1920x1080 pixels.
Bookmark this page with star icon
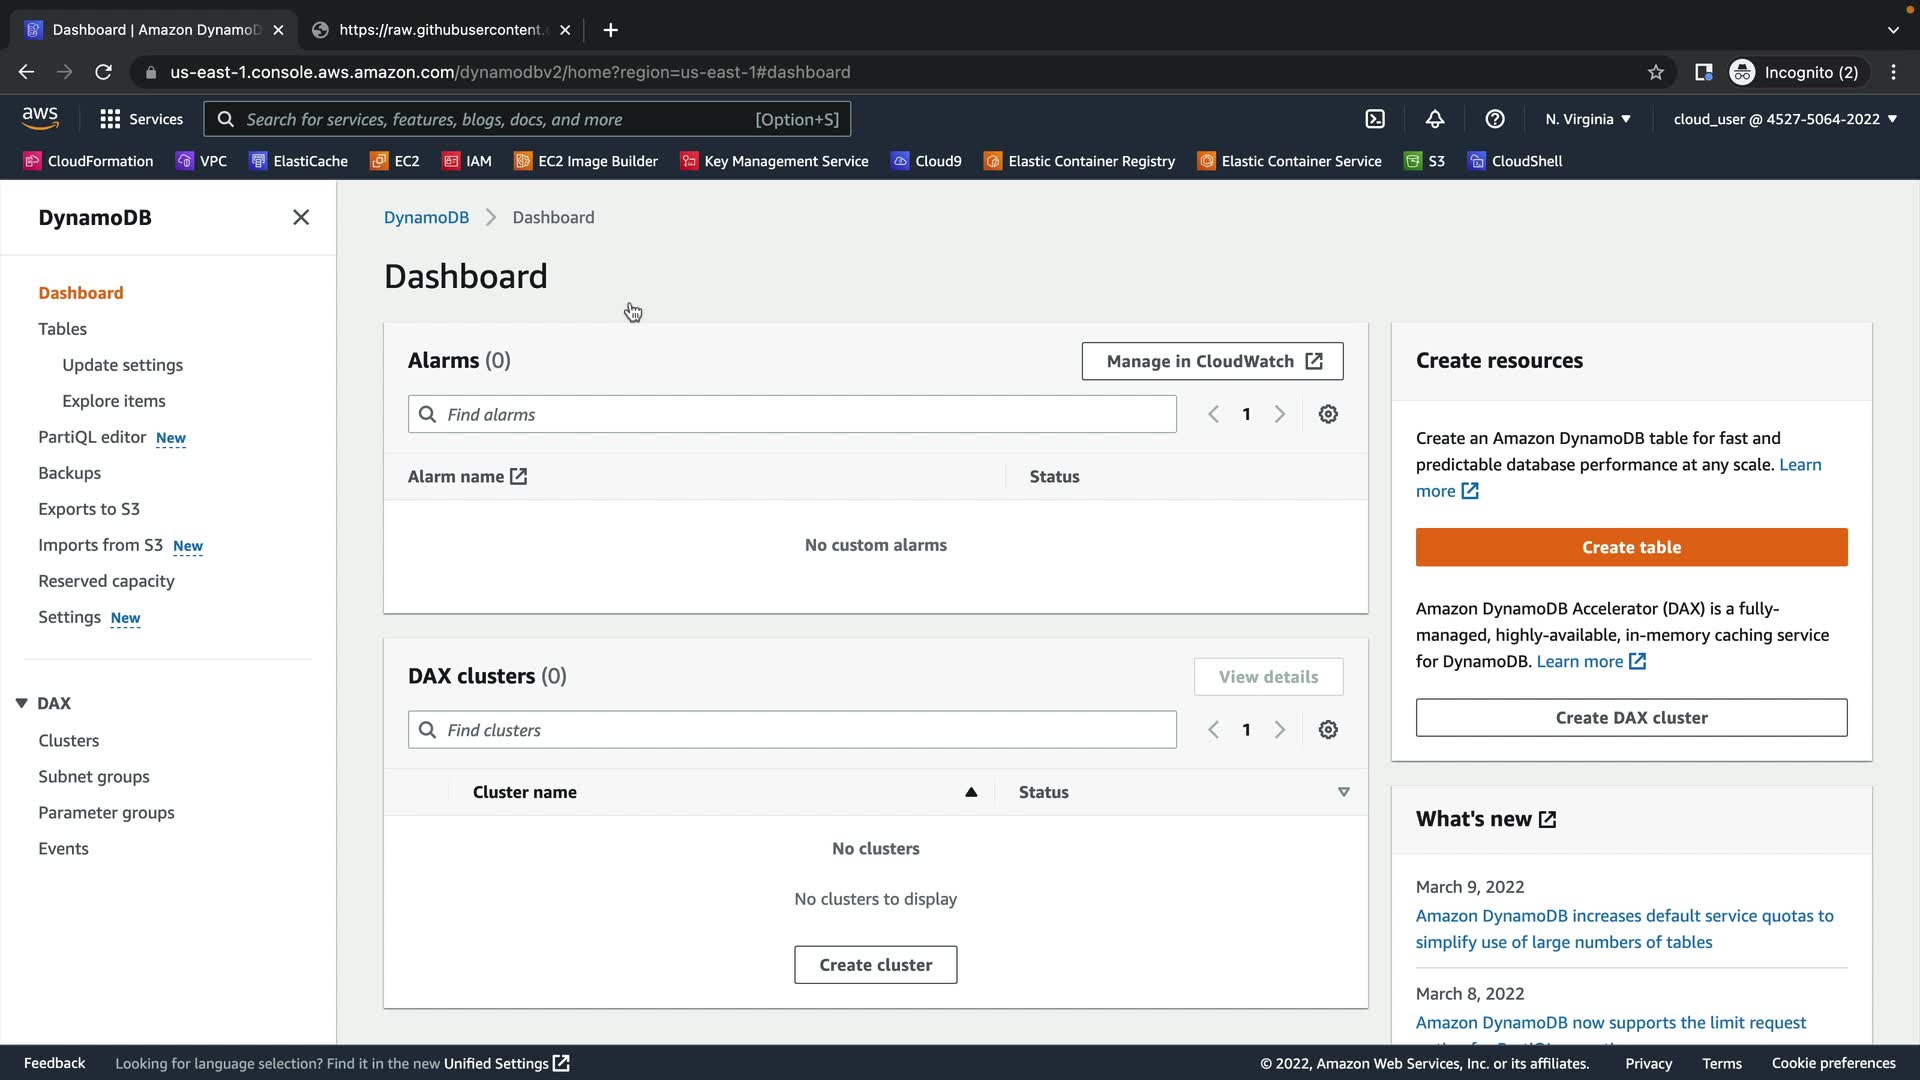click(1655, 72)
